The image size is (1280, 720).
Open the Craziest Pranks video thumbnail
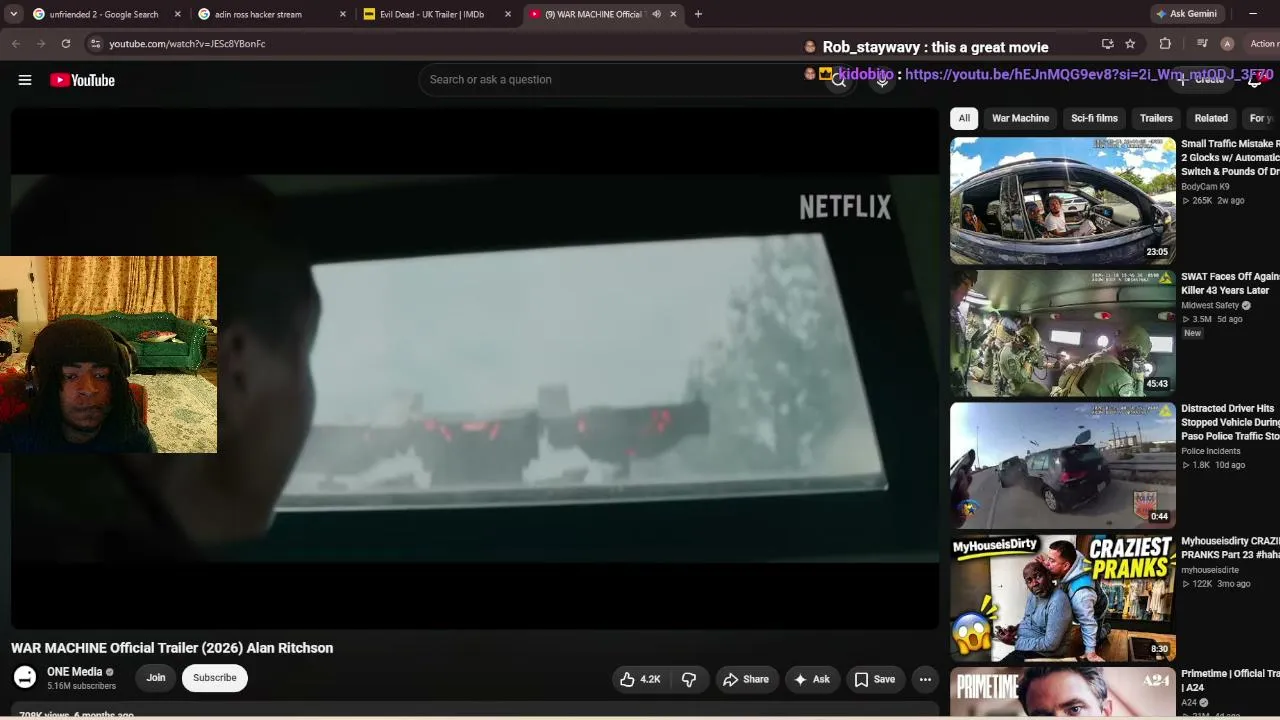point(1063,599)
